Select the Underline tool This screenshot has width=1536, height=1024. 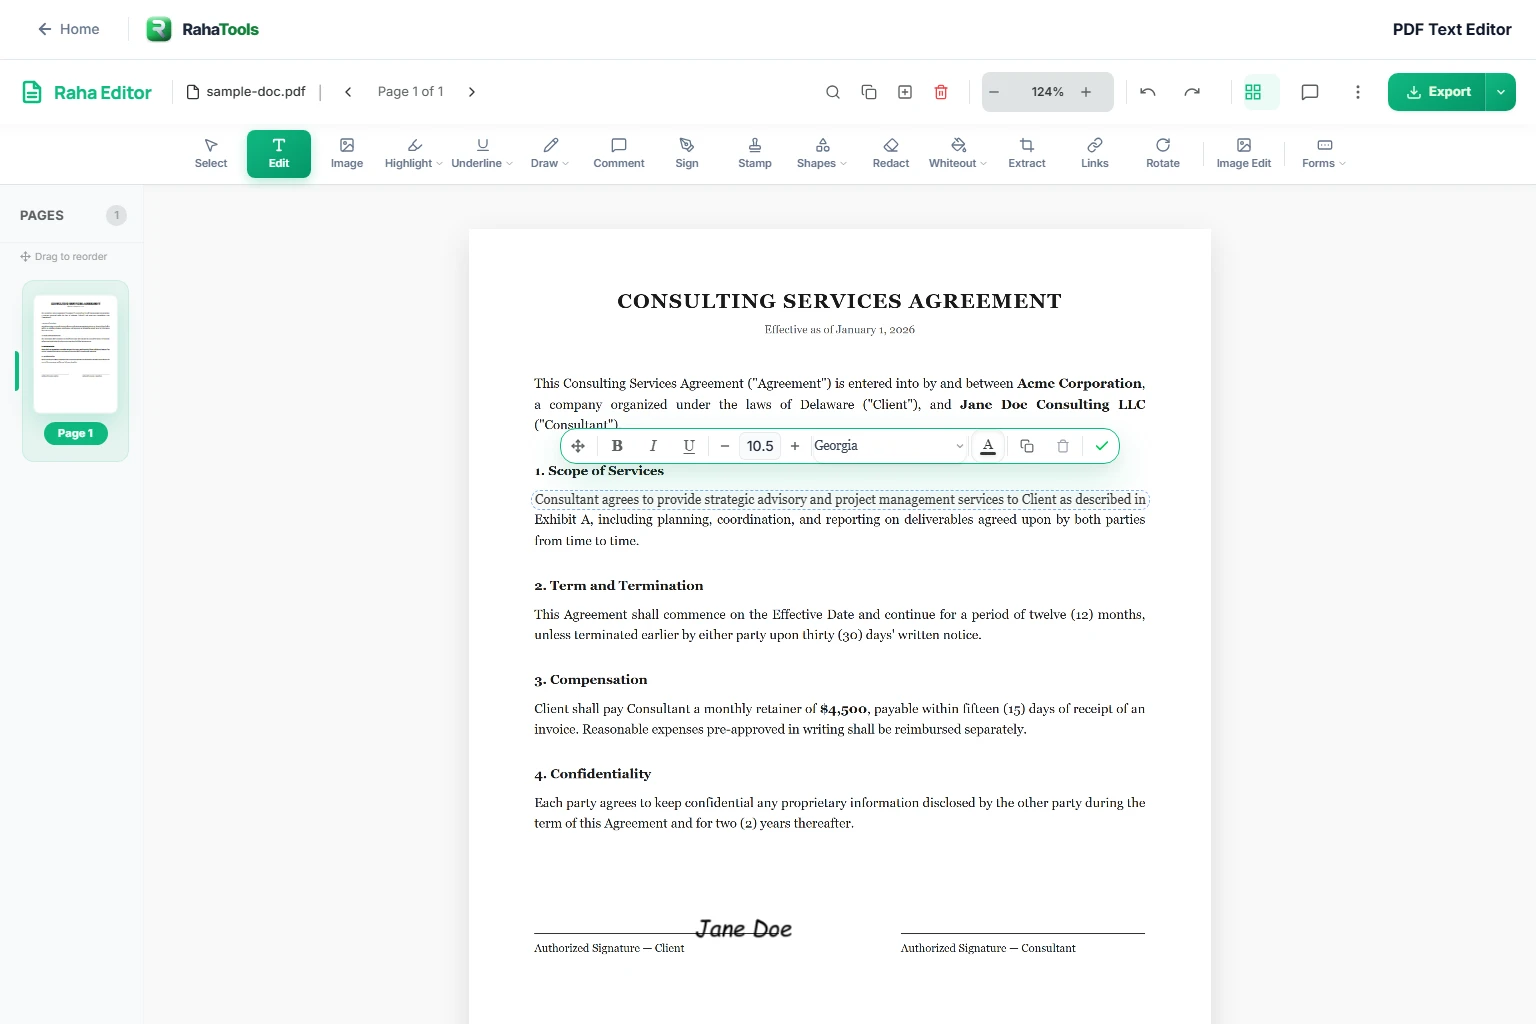point(477,154)
